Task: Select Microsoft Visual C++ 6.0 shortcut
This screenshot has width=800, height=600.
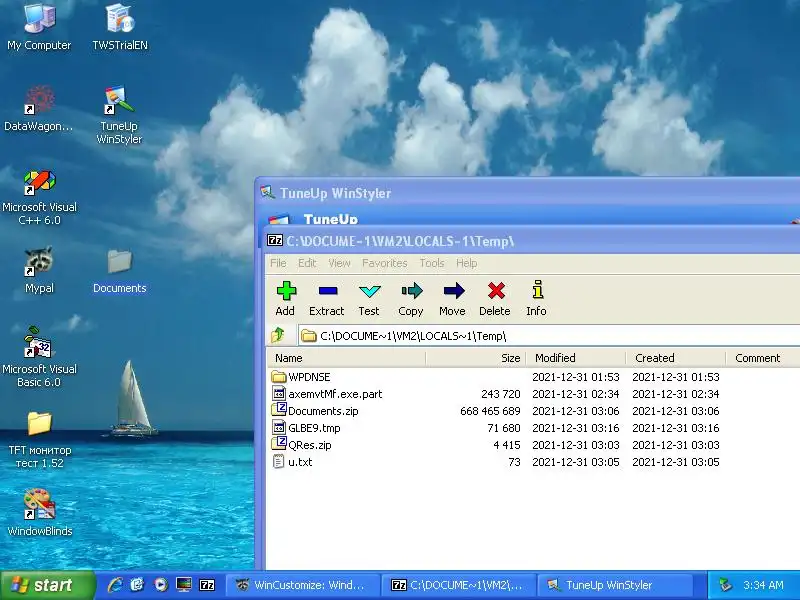Action: pyautogui.click(x=39, y=198)
